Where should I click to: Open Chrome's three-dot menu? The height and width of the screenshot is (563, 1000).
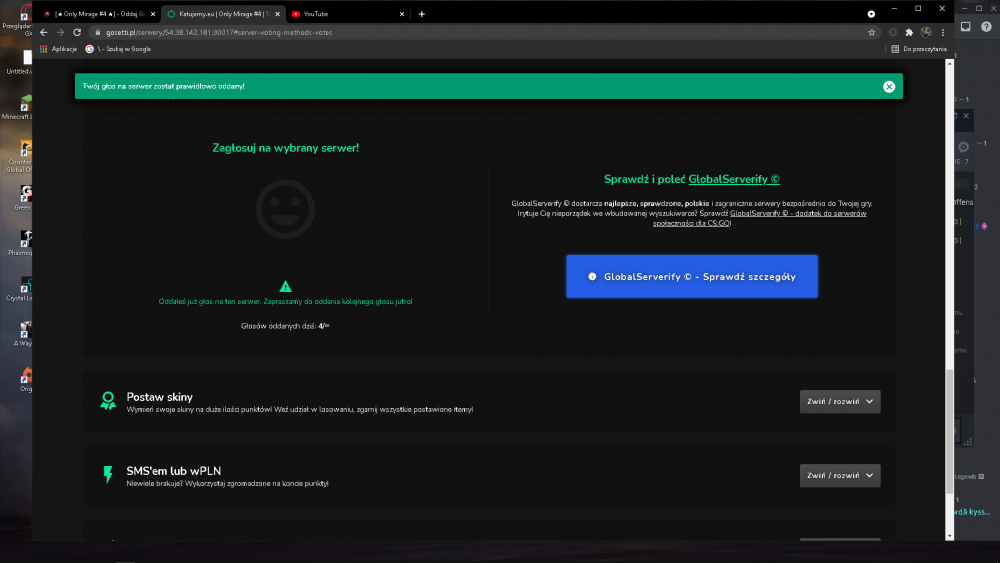pyautogui.click(x=943, y=33)
